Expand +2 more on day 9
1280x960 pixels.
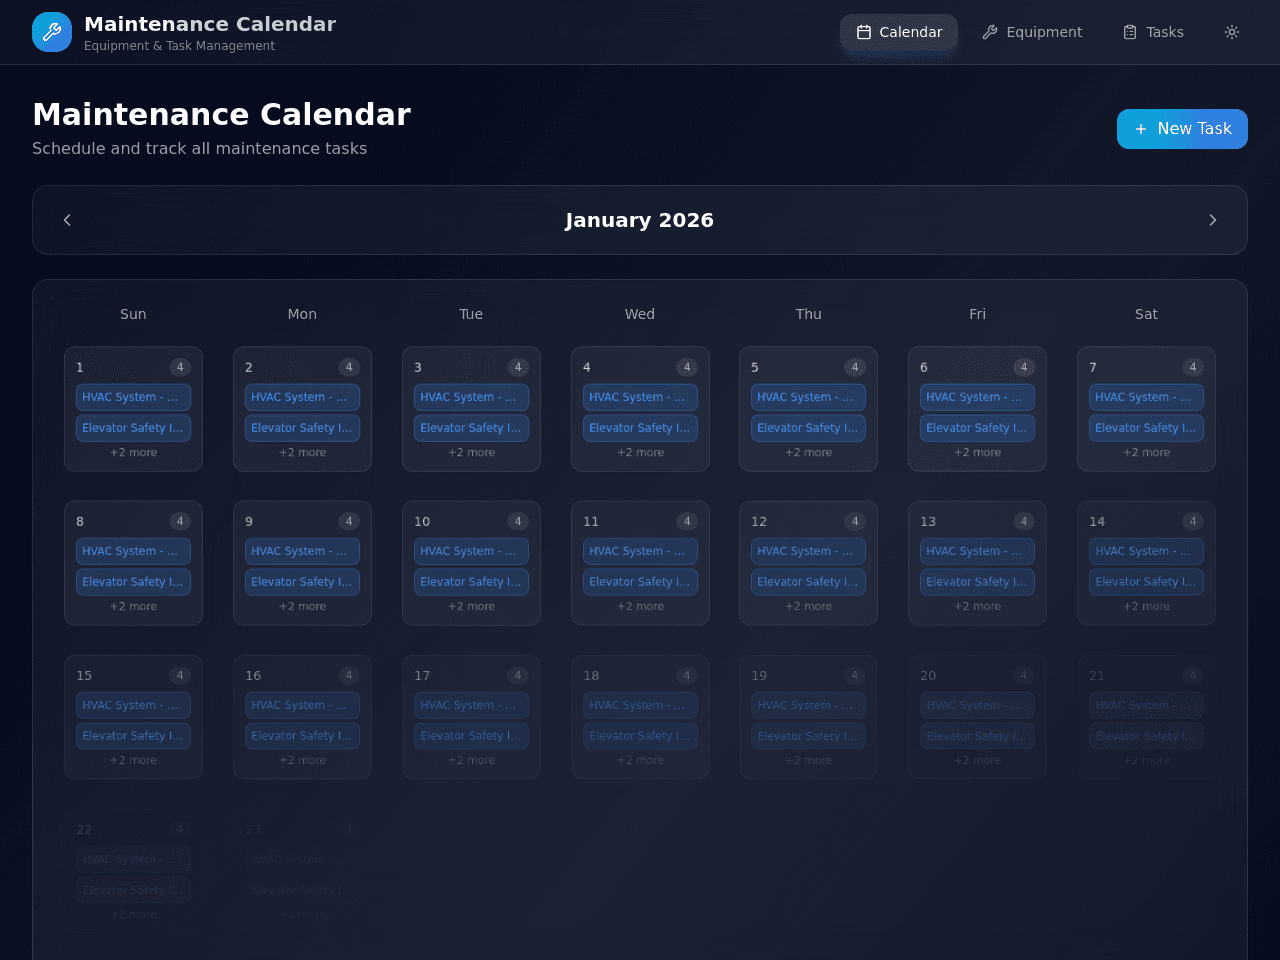pyautogui.click(x=302, y=607)
